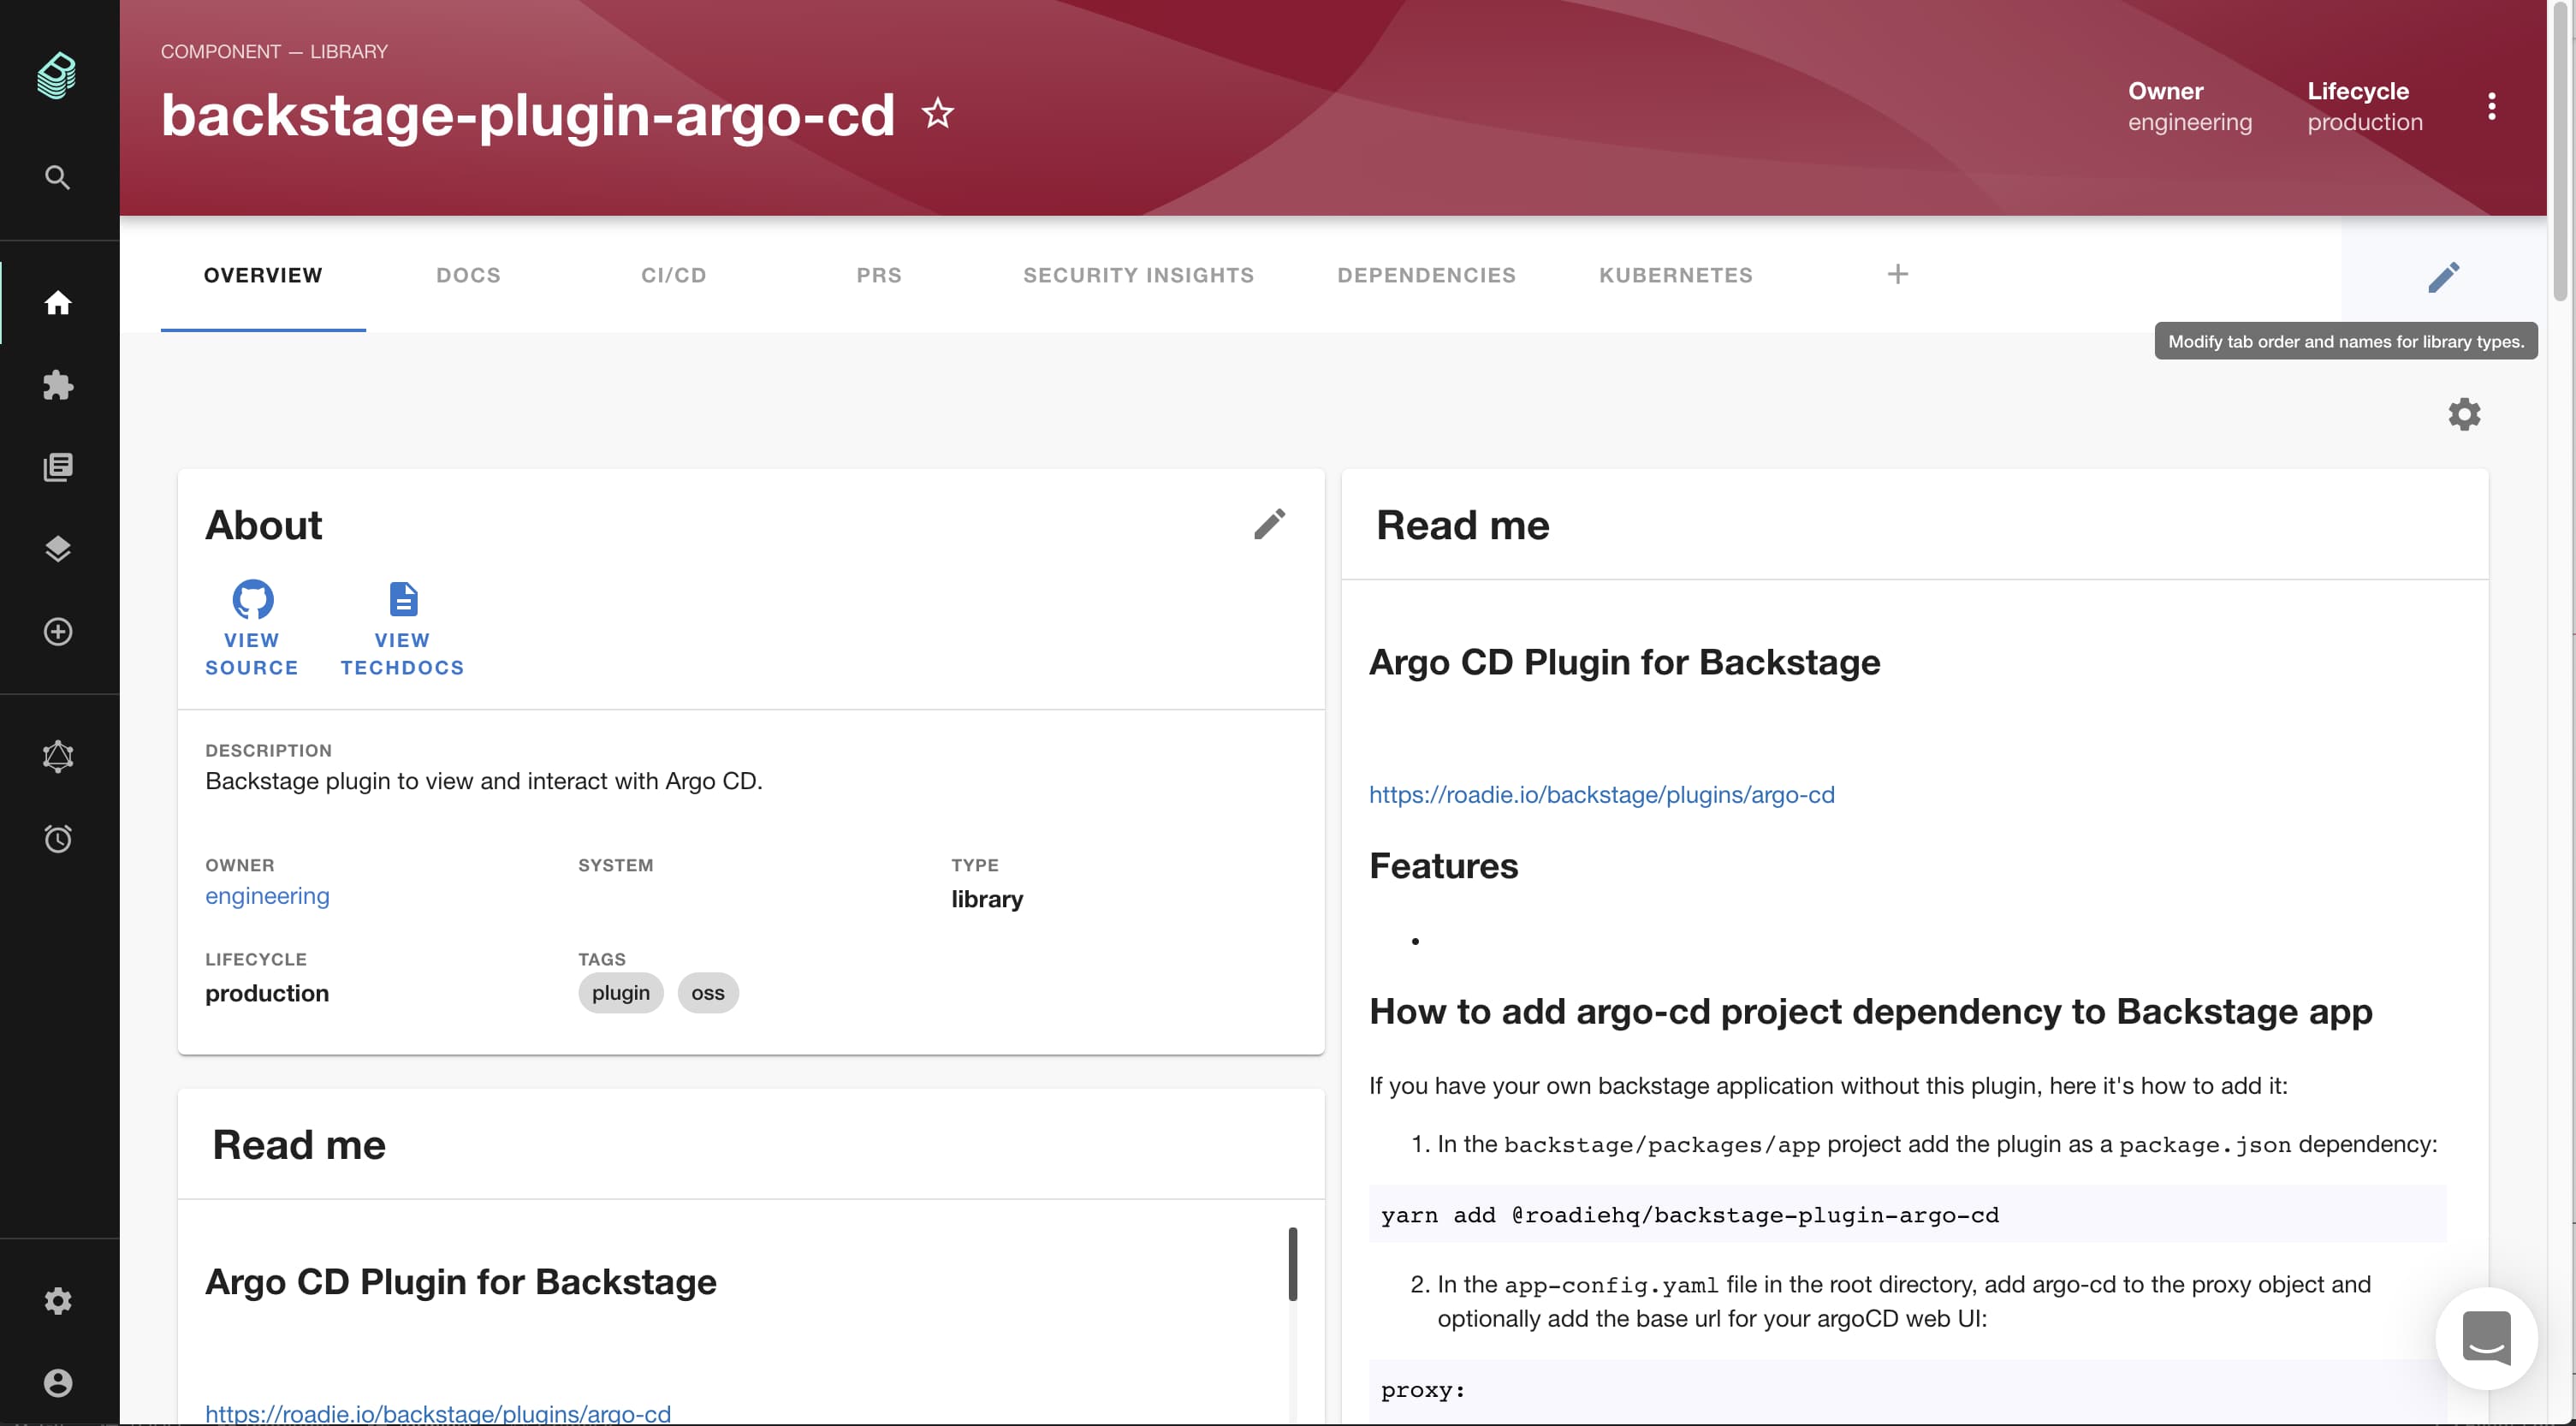Click the layers icon in sidebar
2576x1426 pixels.
pos(58,549)
